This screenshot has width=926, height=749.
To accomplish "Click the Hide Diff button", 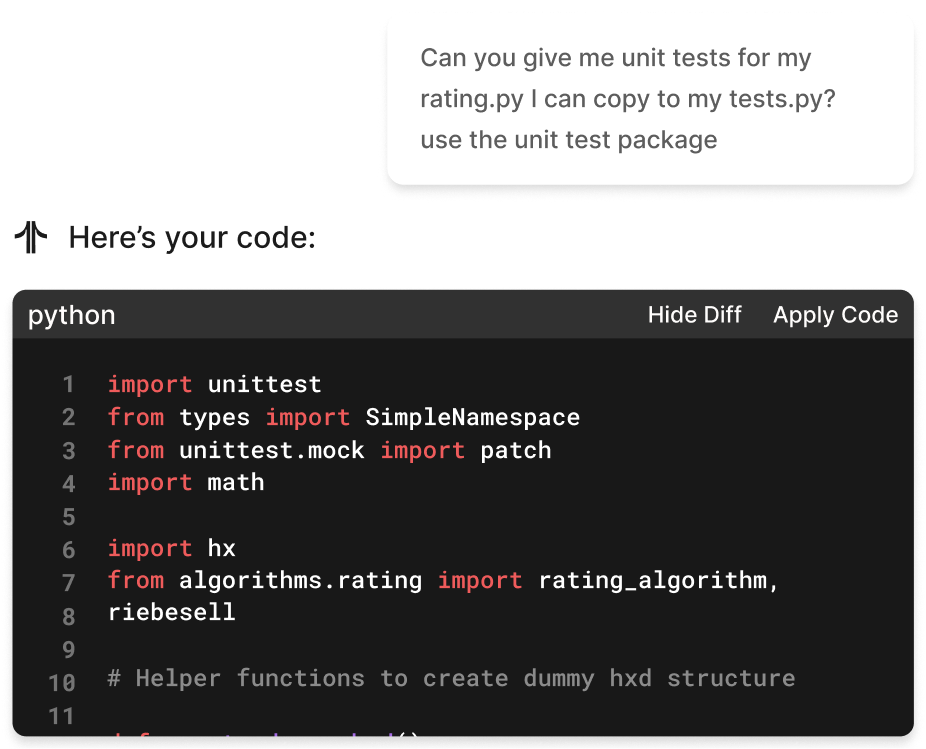I will pyautogui.click(x=694, y=315).
